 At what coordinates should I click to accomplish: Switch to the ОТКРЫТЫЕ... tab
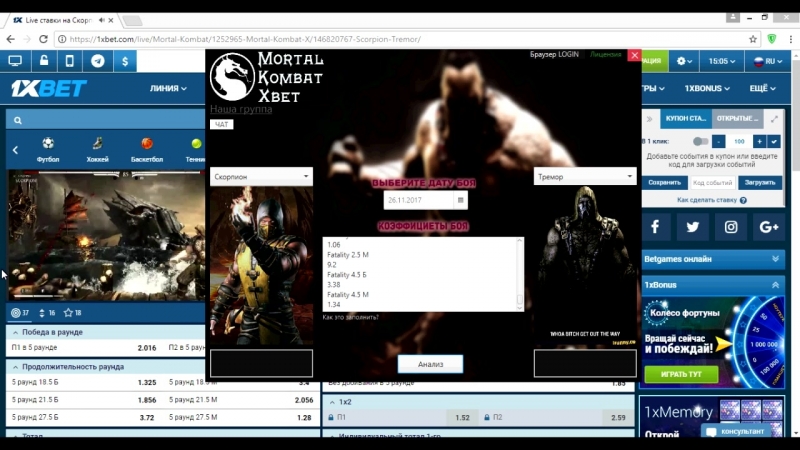pos(738,118)
